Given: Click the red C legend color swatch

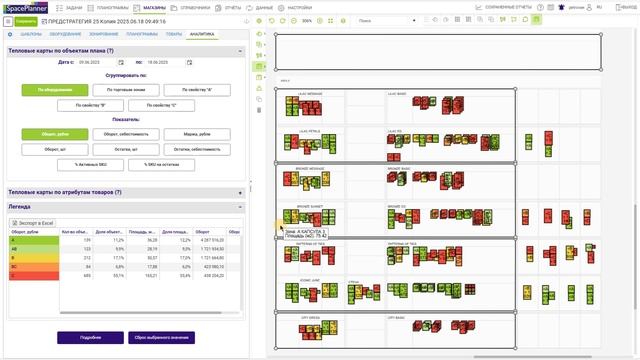Looking at the screenshot, I should tap(34, 276).
